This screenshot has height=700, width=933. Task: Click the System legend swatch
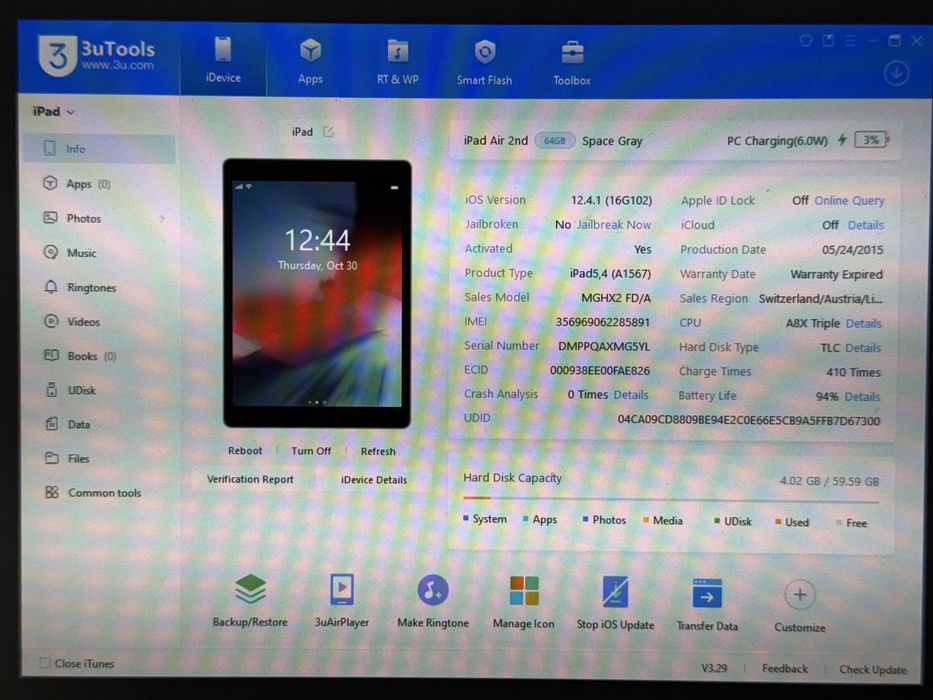(466, 518)
